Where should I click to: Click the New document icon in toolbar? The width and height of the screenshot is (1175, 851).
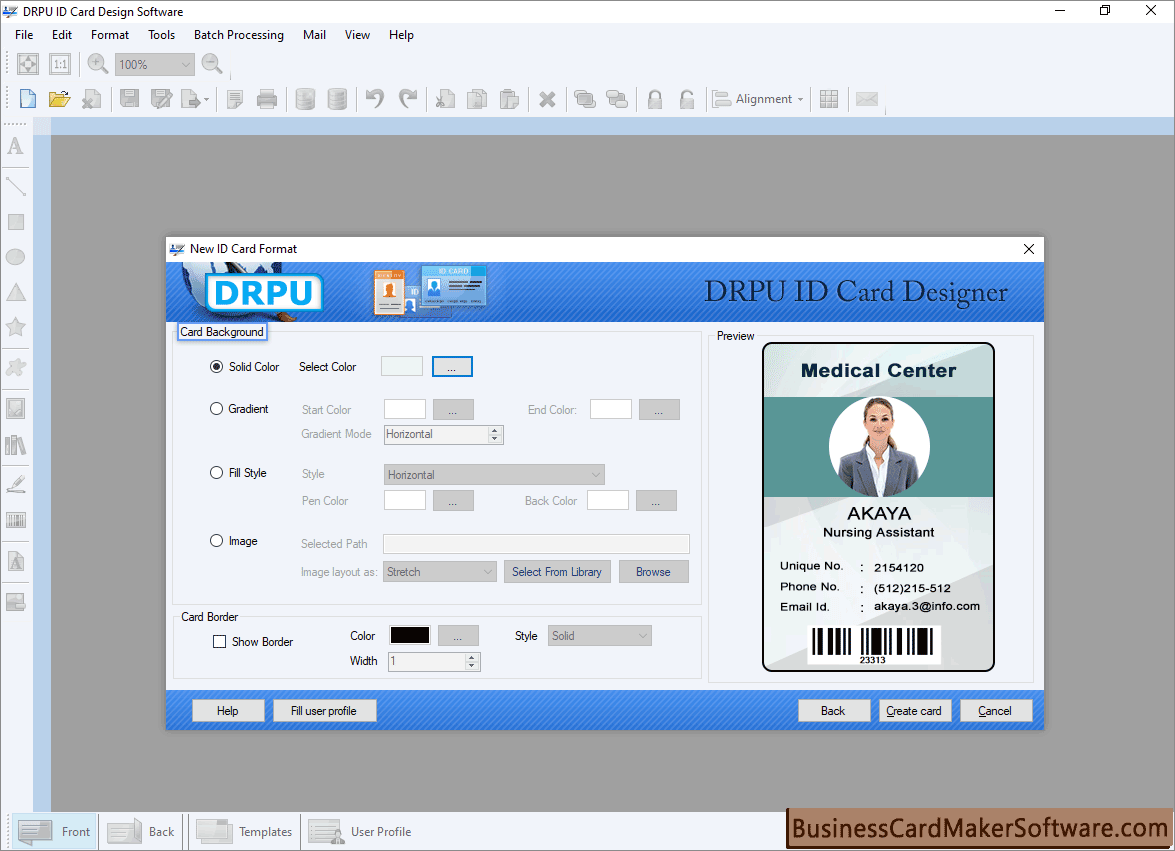[28, 99]
